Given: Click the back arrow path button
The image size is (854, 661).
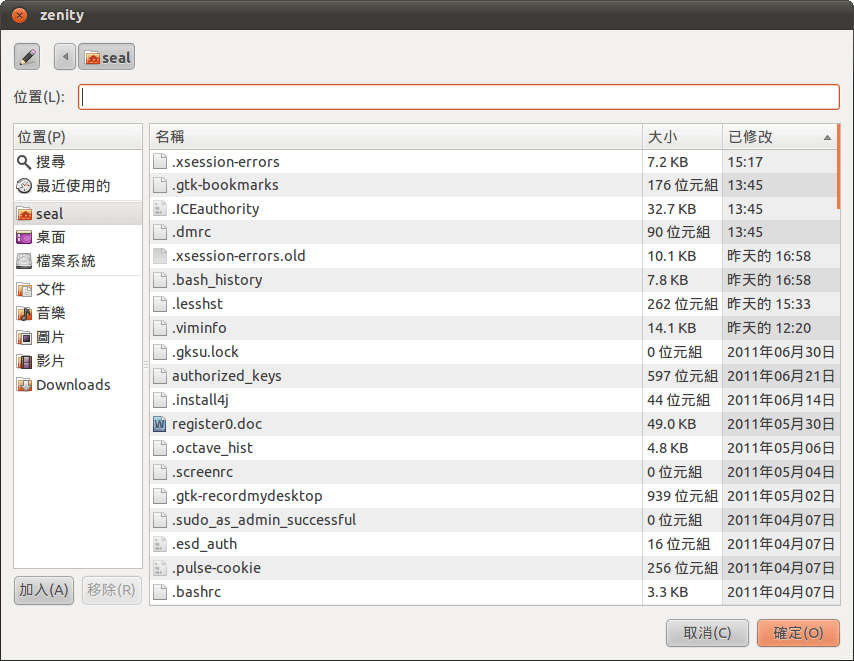Looking at the screenshot, I should [x=65, y=57].
